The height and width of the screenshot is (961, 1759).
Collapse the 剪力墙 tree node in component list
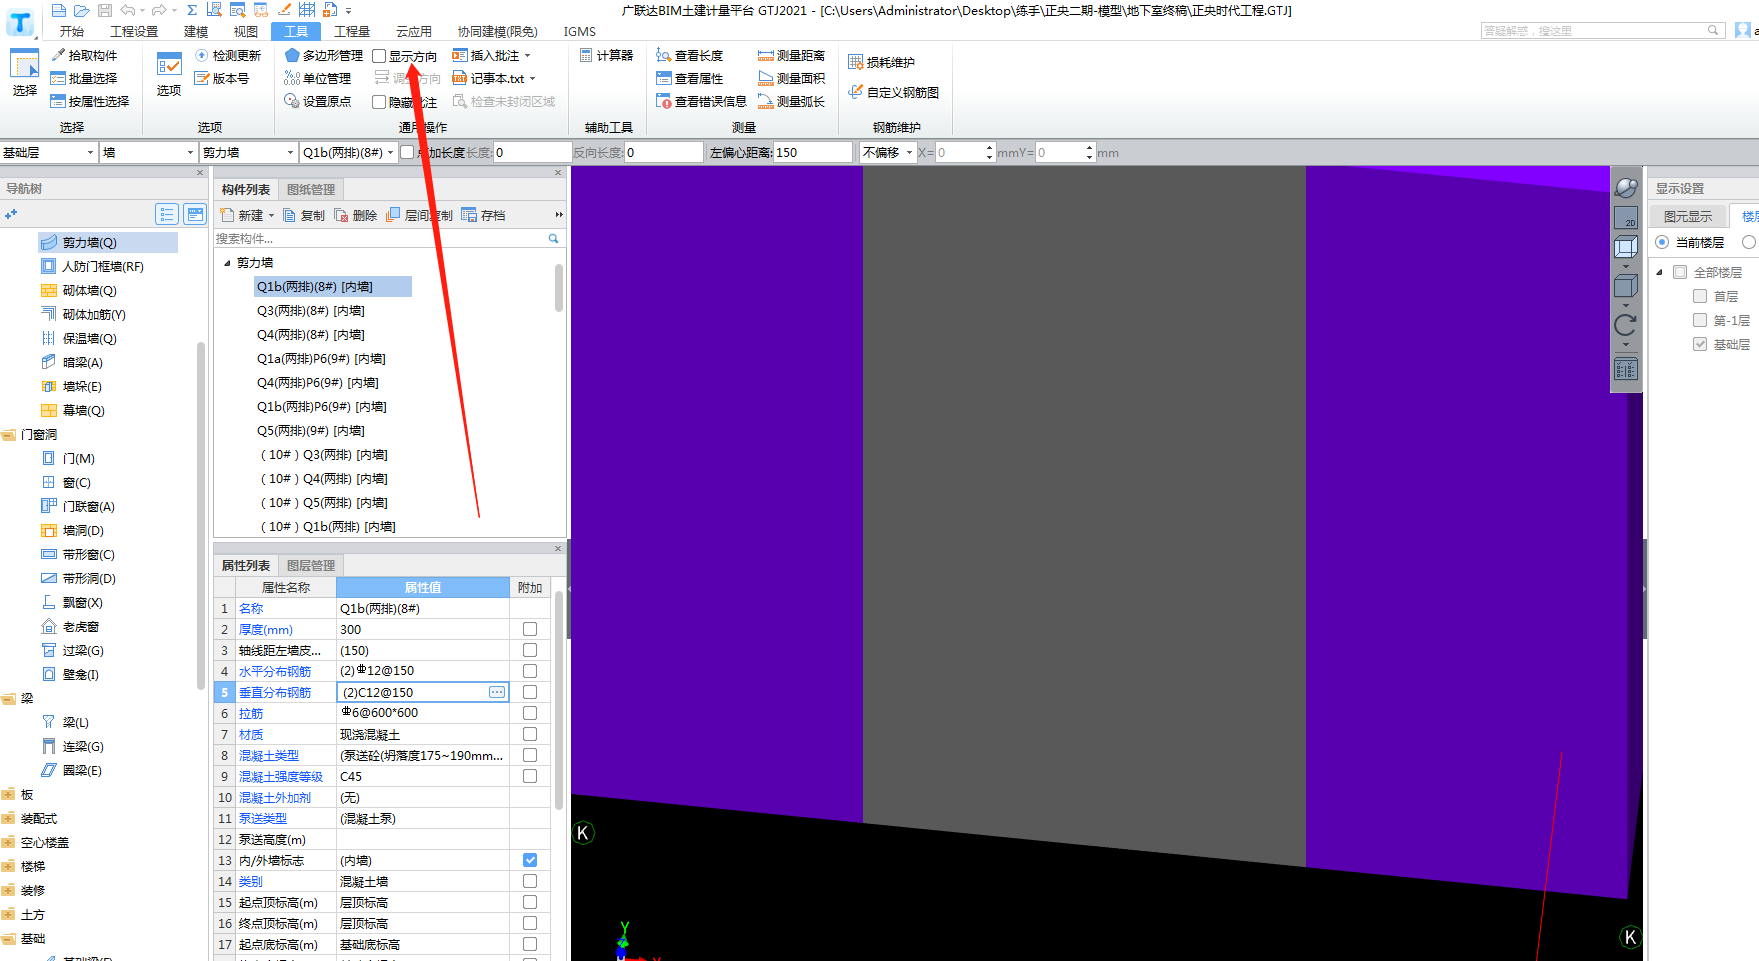(227, 263)
